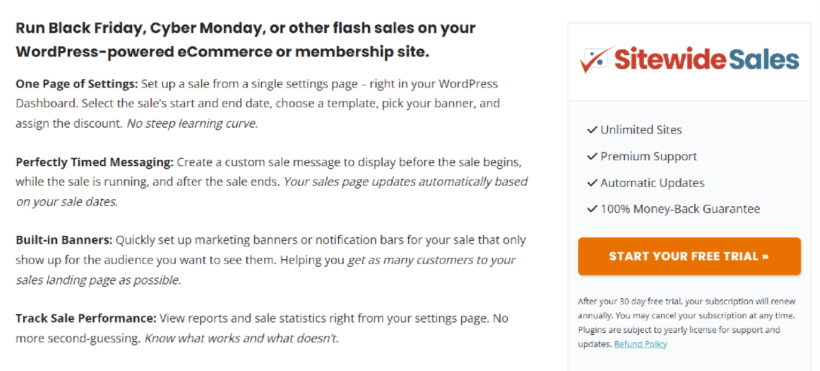
Task: Click the Sitewide Sales logo text
Action: click(x=707, y=59)
